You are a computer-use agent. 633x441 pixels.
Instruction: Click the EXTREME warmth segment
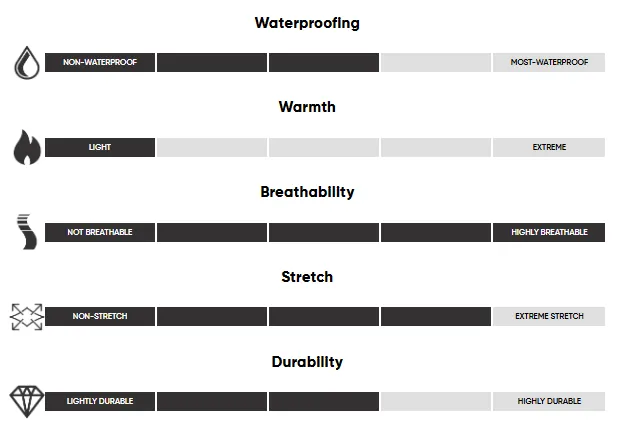pyautogui.click(x=549, y=147)
